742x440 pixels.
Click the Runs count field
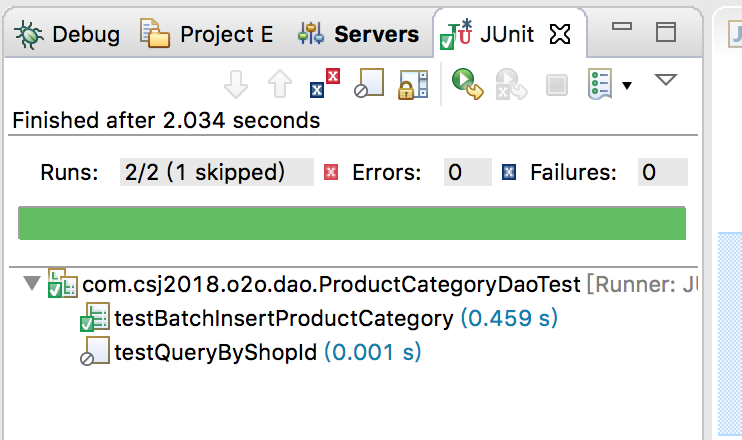tap(216, 172)
